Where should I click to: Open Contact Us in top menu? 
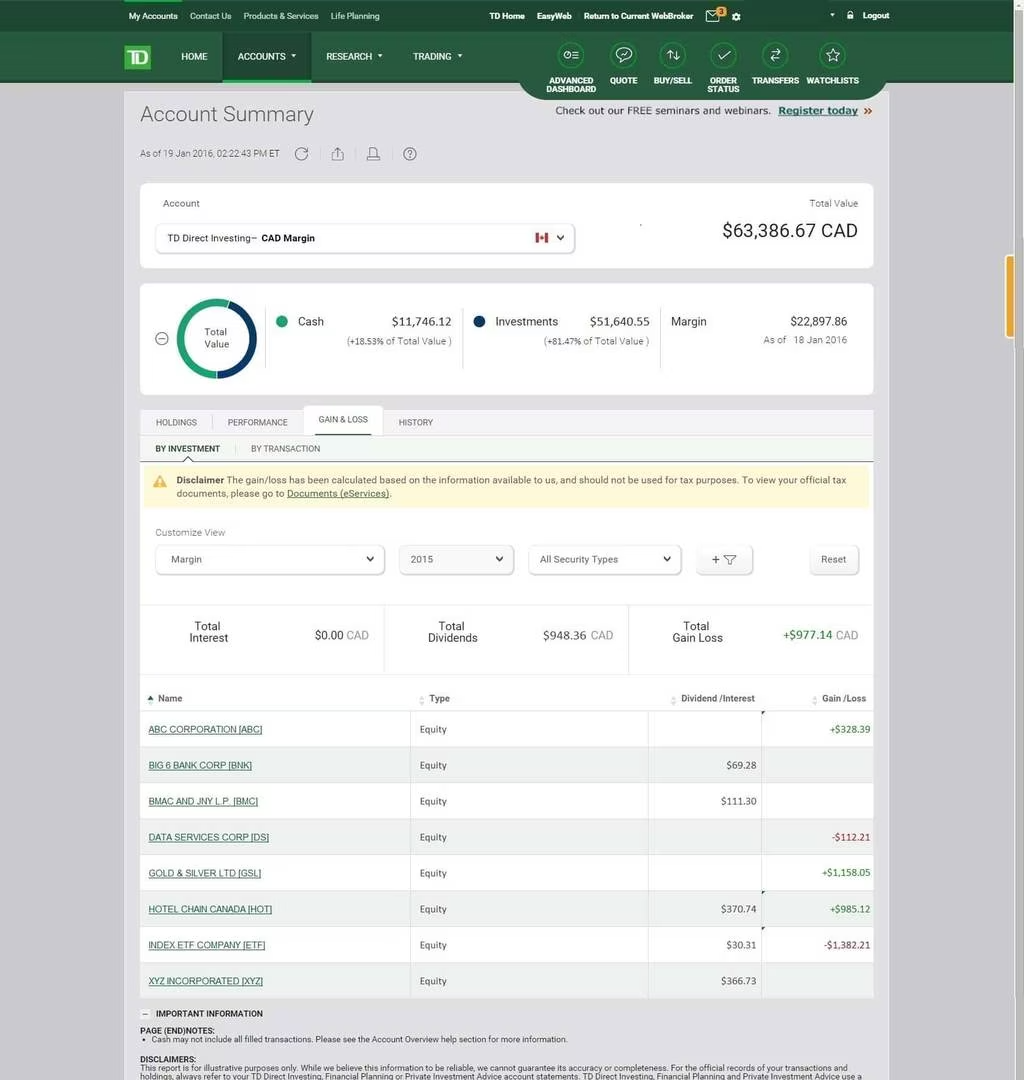(x=211, y=16)
